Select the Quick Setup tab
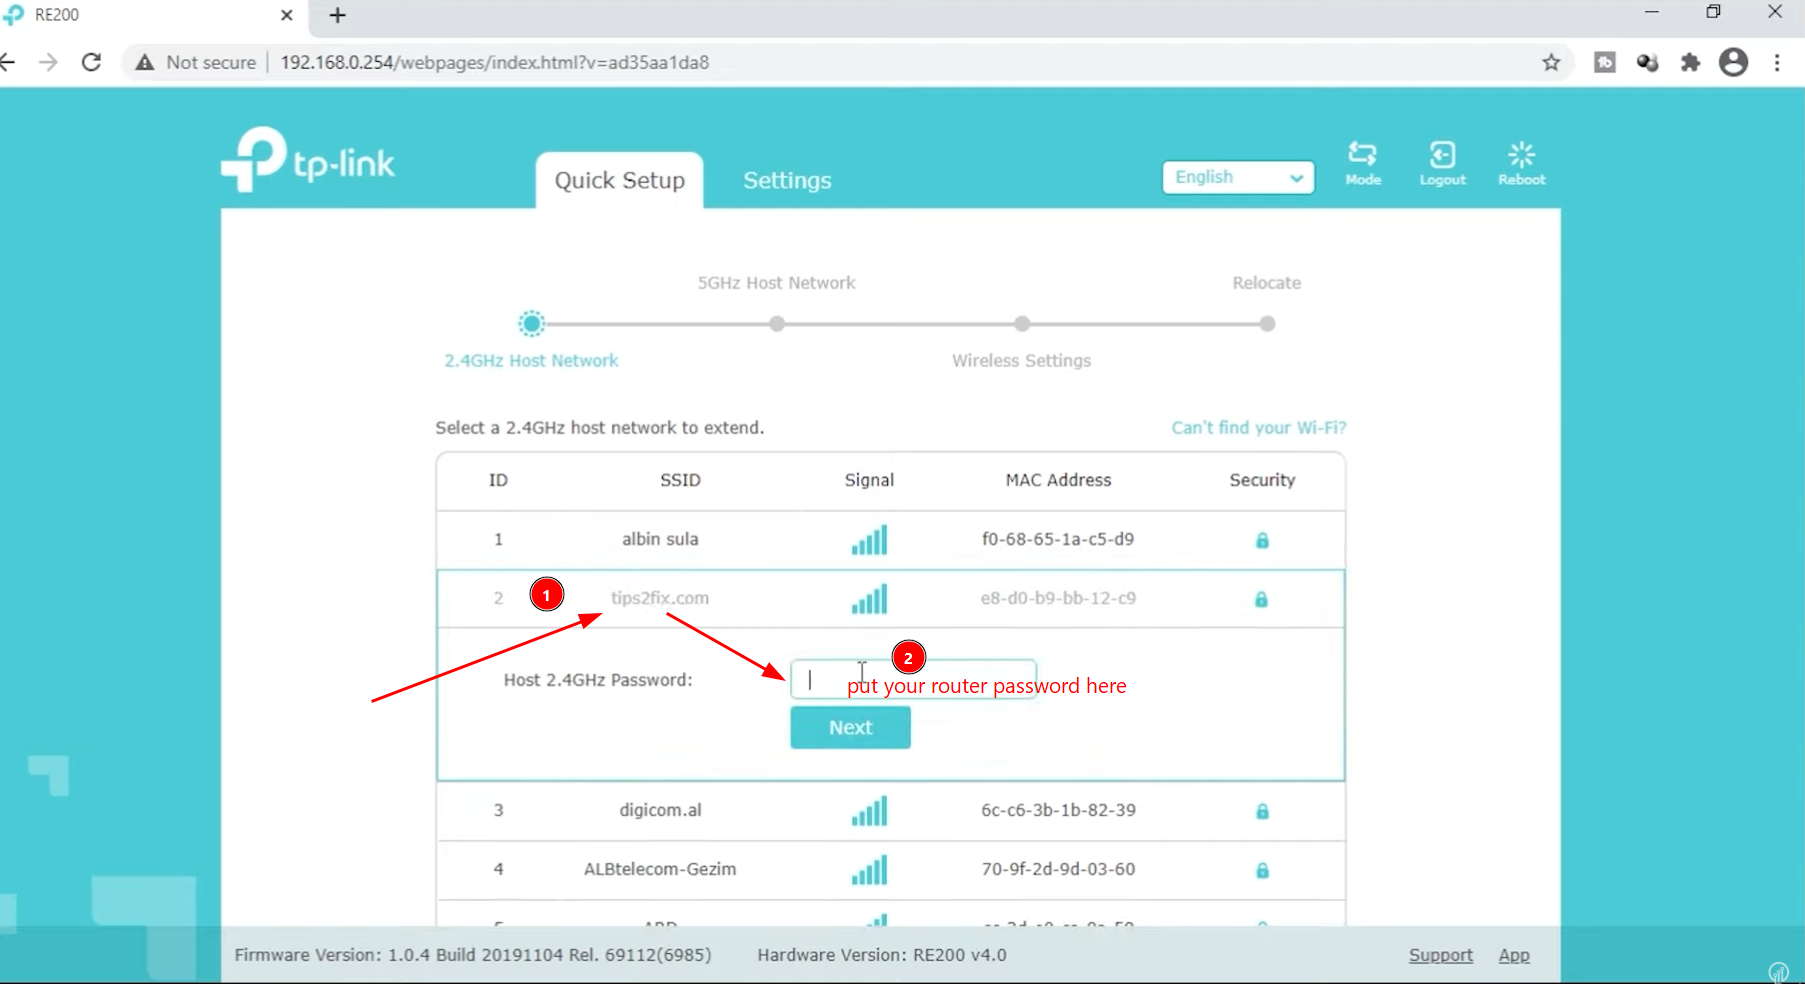This screenshot has height=984, width=1805. point(619,180)
